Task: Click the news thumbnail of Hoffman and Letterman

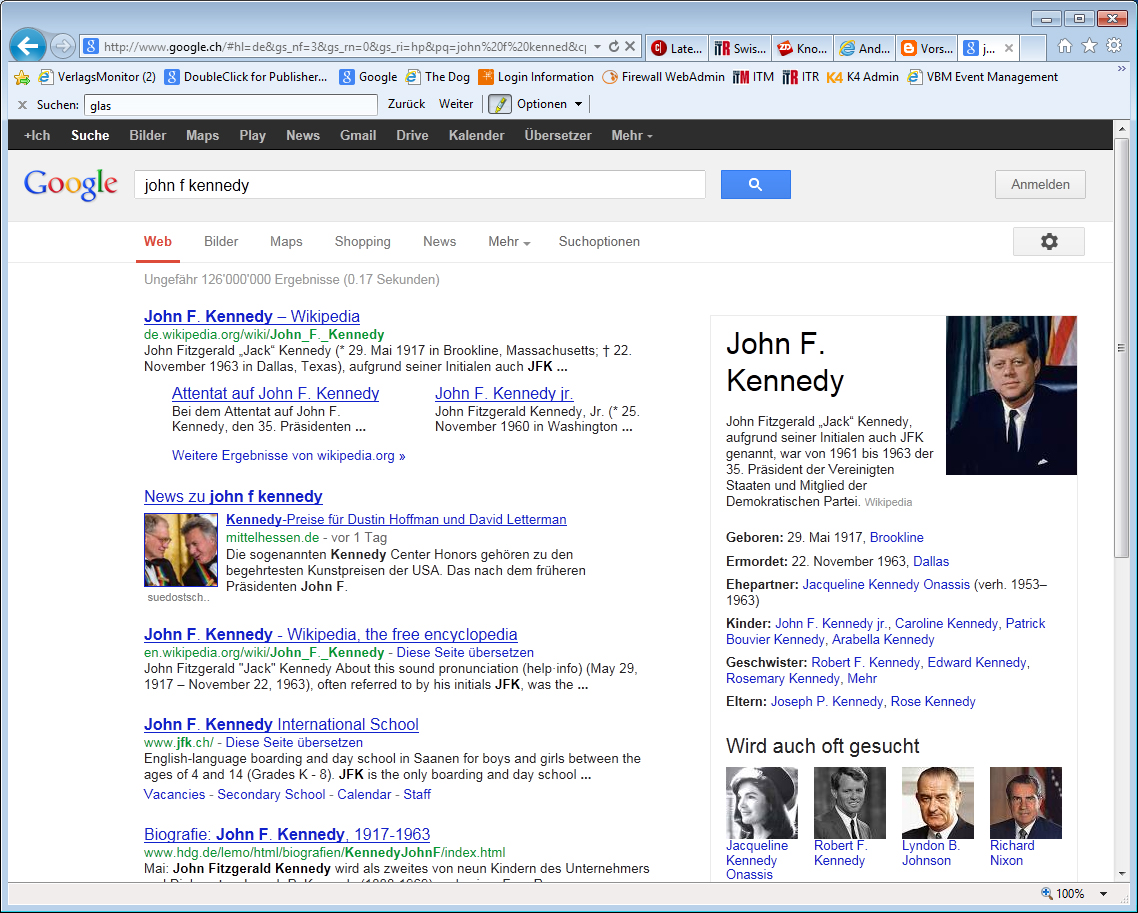Action: tap(181, 550)
